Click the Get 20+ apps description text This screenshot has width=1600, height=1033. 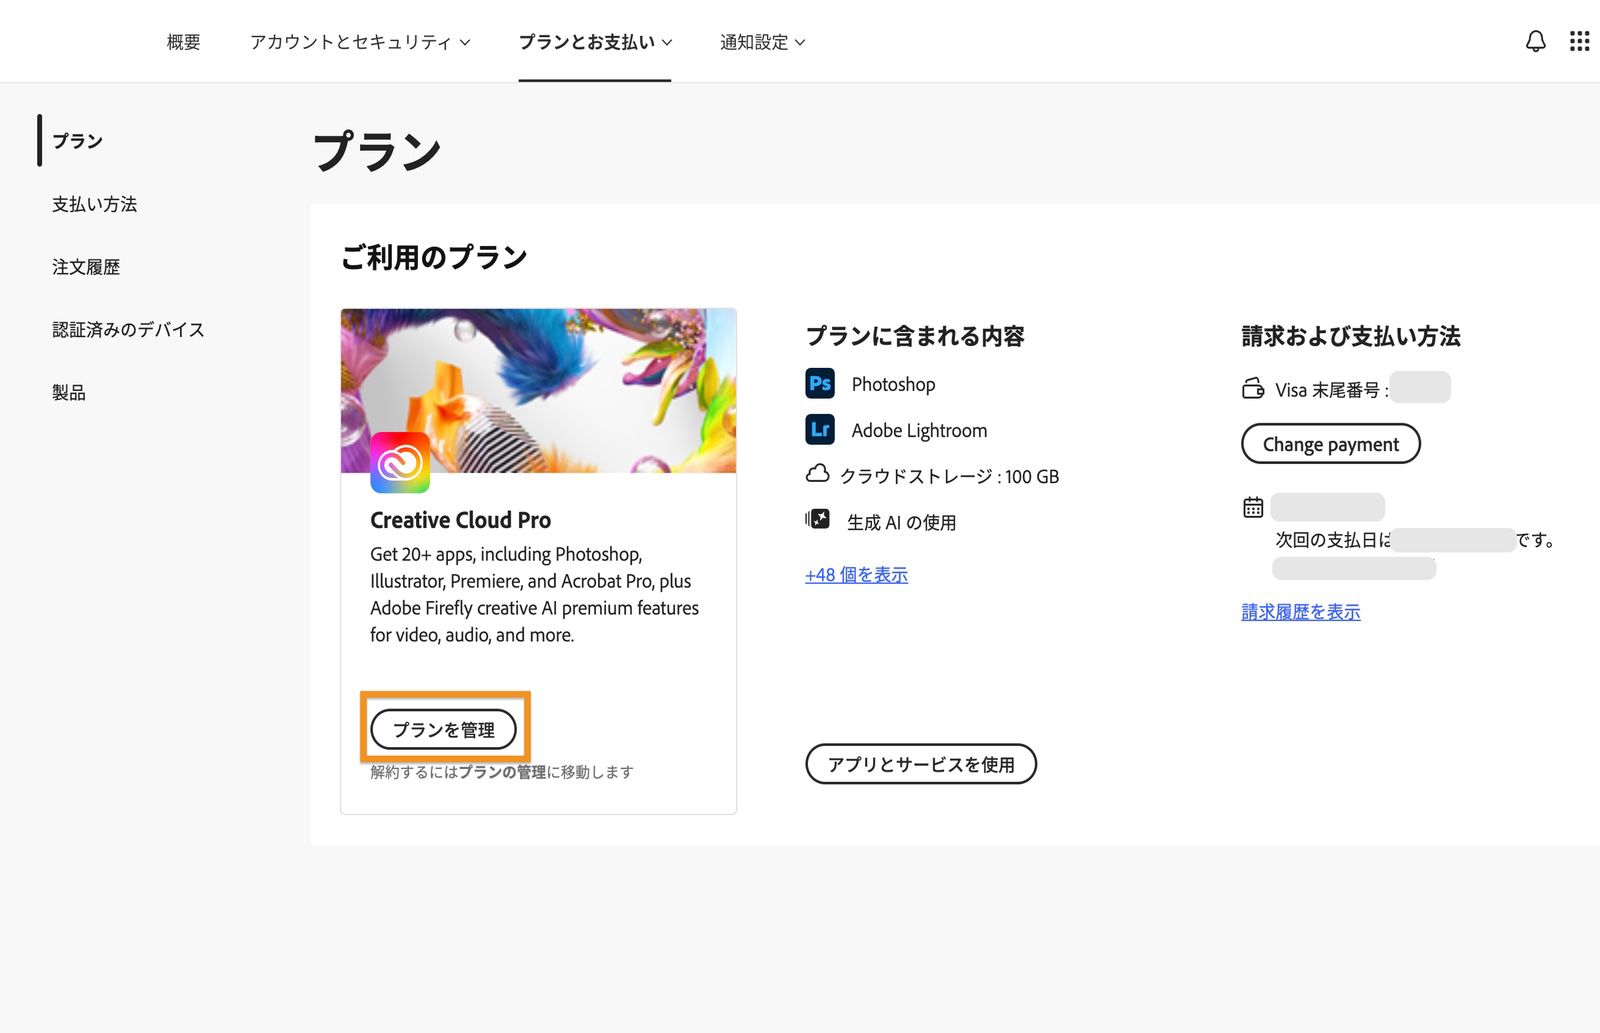pos(535,594)
